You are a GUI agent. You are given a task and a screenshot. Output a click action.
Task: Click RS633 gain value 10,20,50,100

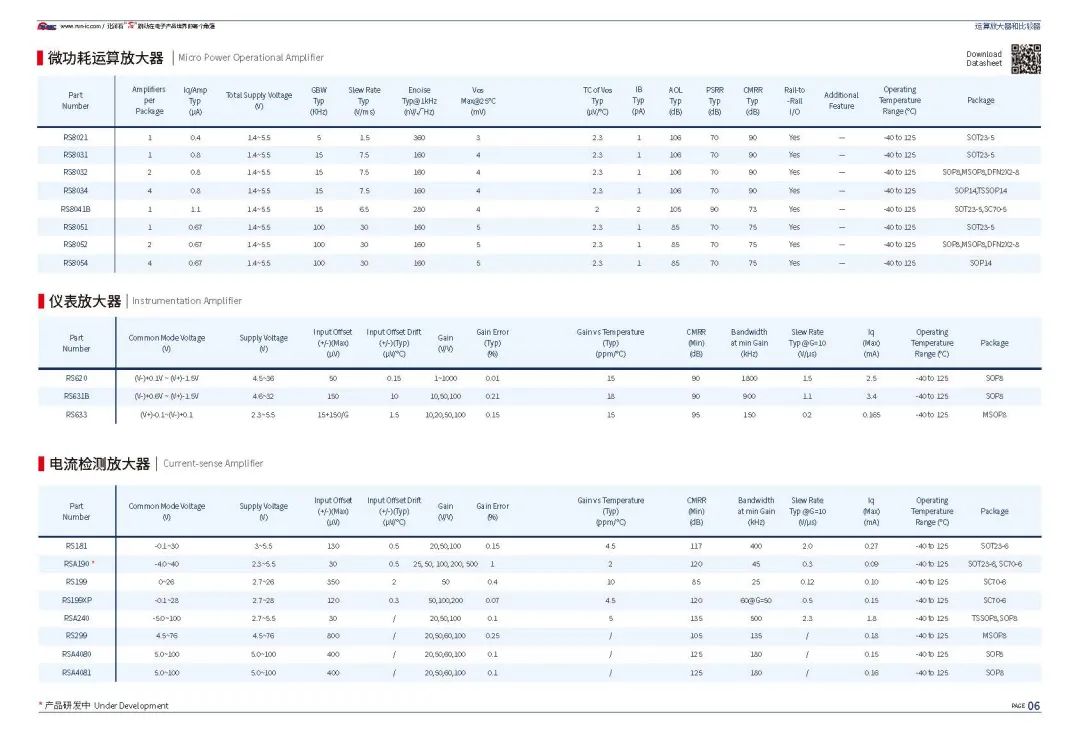coord(446,415)
